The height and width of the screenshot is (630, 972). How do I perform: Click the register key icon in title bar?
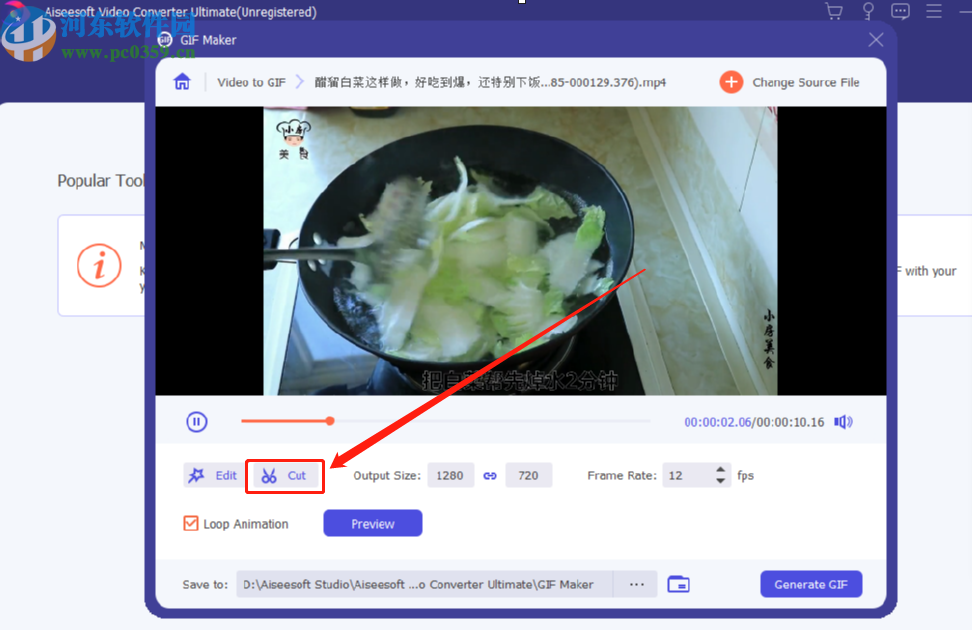coord(868,11)
